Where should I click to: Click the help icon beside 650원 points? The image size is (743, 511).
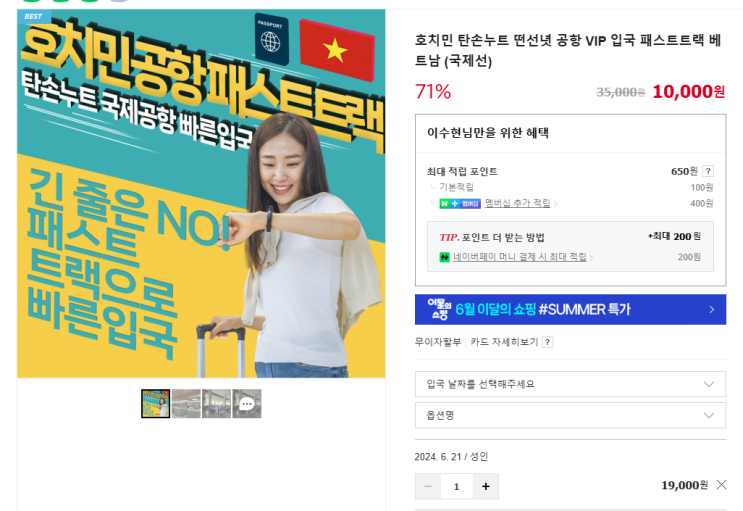pyautogui.click(x=708, y=171)
